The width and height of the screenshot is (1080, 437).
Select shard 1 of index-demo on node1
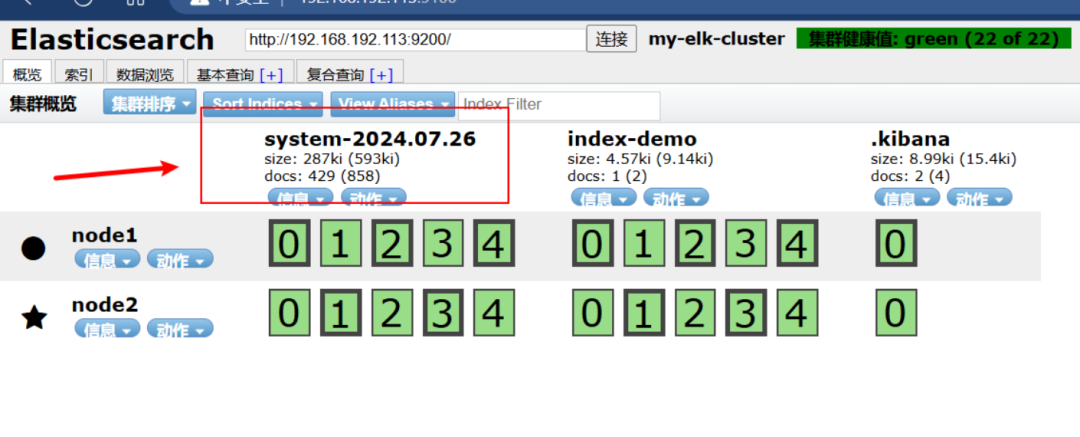(x=644, y=243)
